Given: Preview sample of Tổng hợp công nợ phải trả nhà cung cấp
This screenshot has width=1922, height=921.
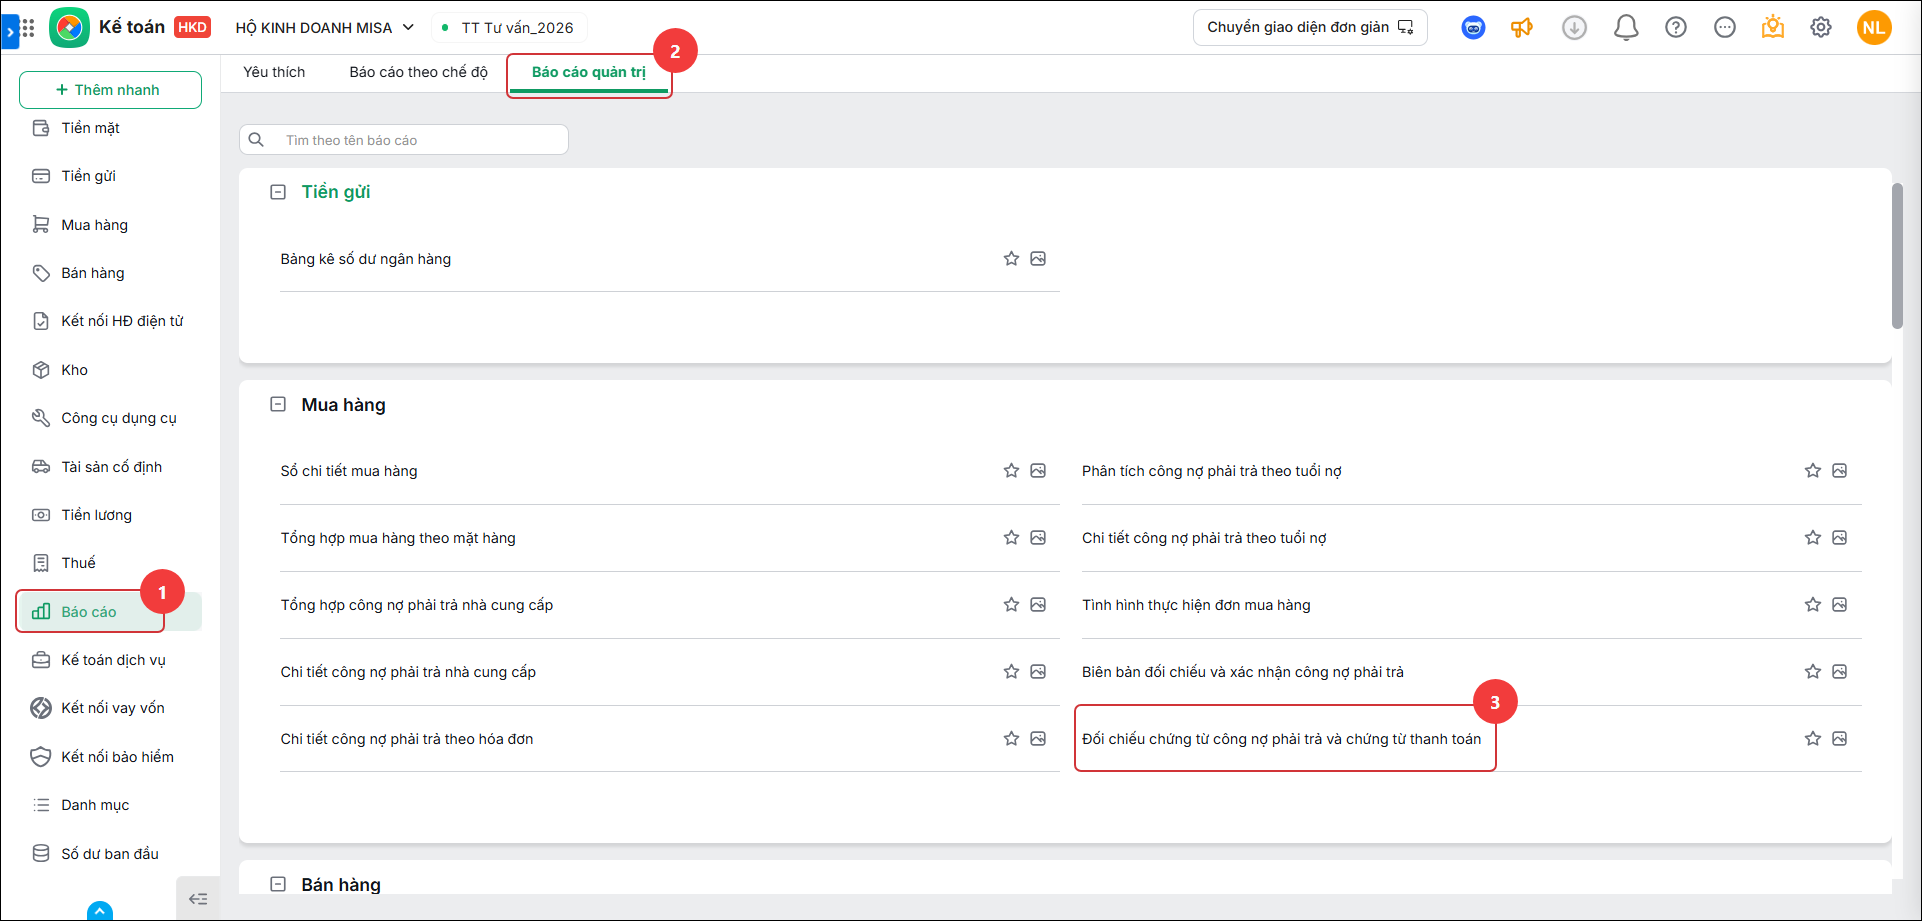Looking at the screenshot, I should pyautogui.click(x=1038, y=605).
